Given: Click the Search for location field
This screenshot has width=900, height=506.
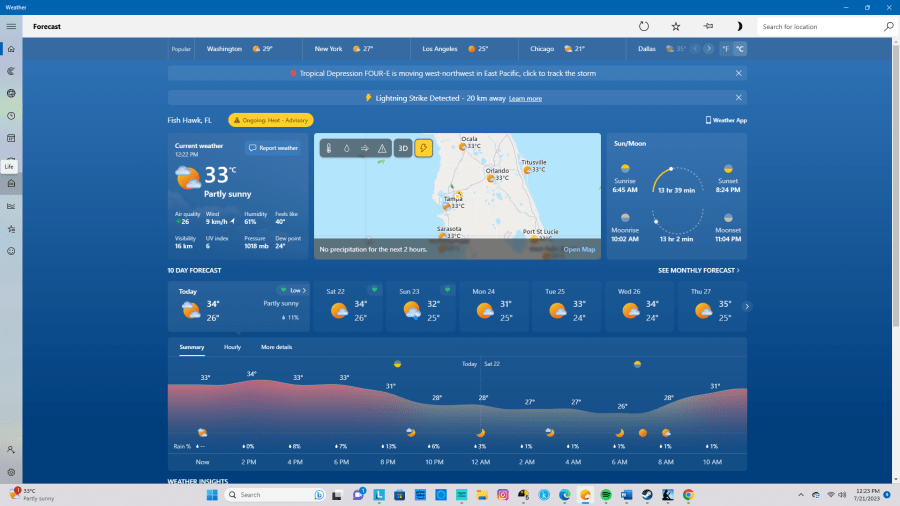Looking at the screenshot, I should pyautogui.click(x=820, y=26).
